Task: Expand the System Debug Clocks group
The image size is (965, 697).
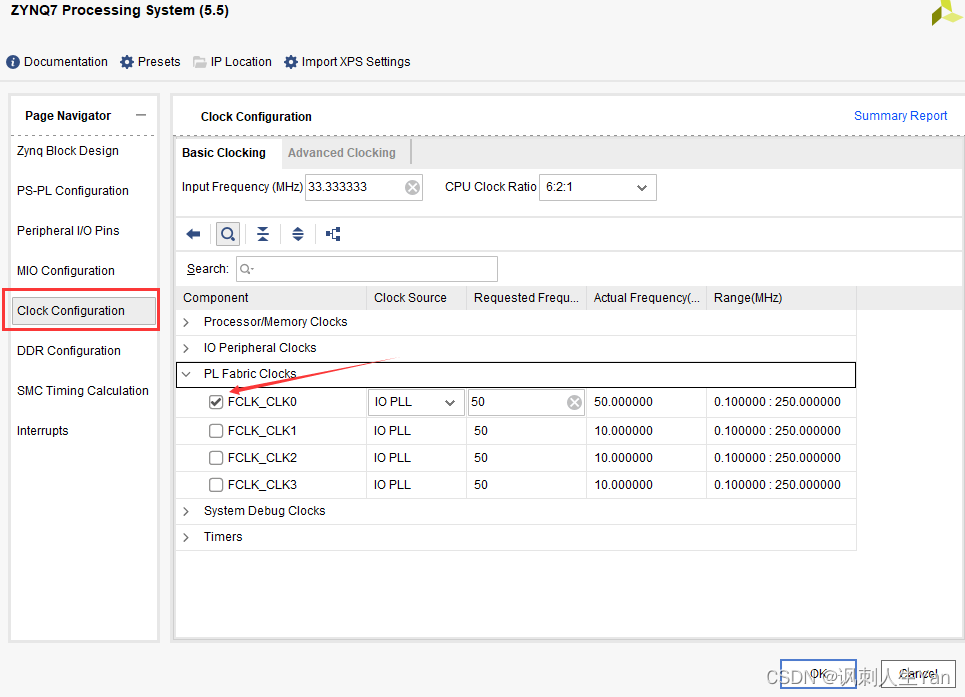Action: pos(186,511)
